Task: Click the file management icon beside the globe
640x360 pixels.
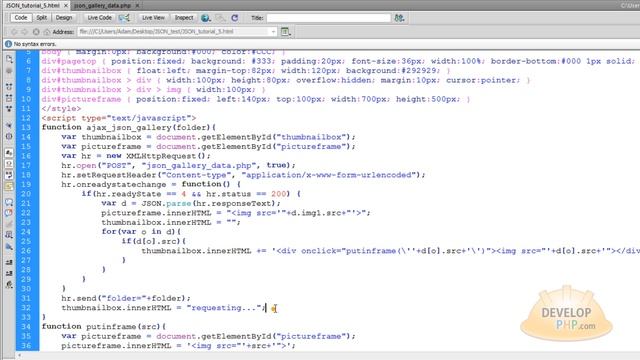Action: pyautogui.click(x=220, y=18)
